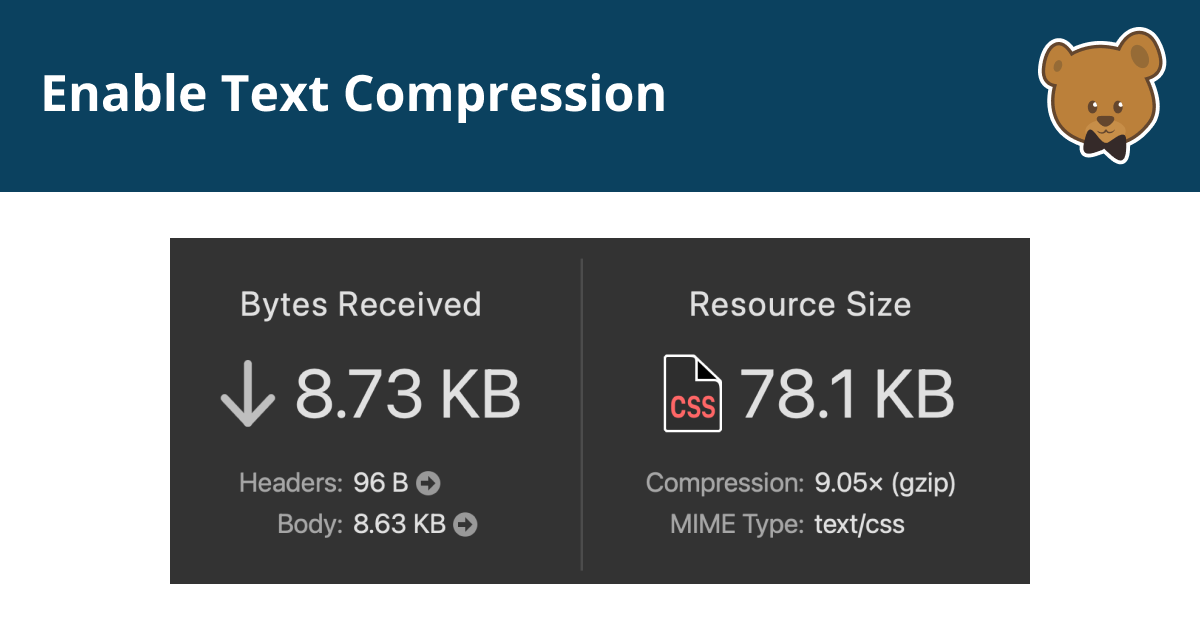Screen dimensions: 1200x630
Task: Click the vertical divider between panels
Action: 581,415
